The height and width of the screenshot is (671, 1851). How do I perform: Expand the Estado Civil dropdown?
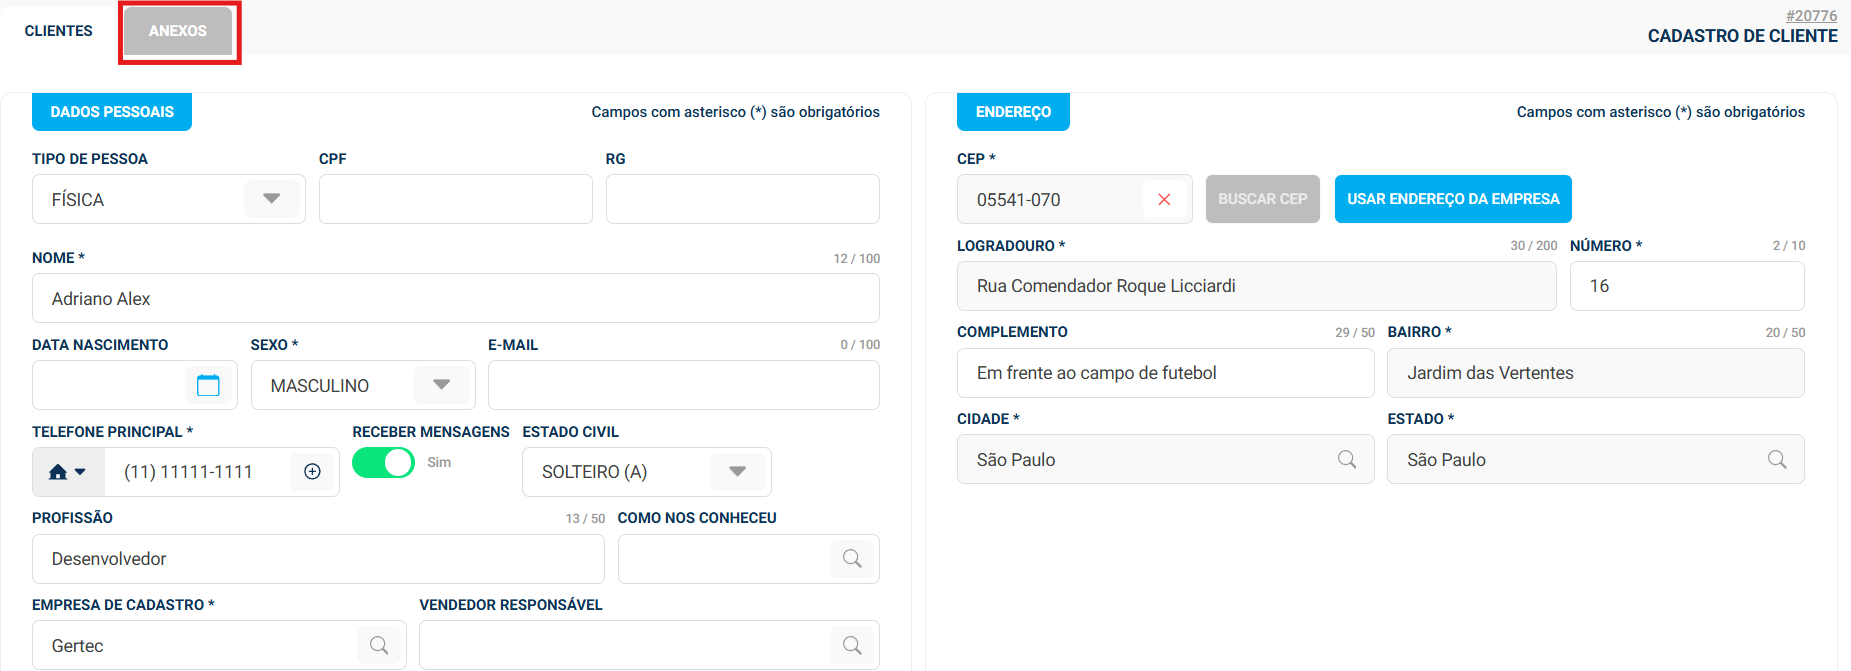coord(737,472)
